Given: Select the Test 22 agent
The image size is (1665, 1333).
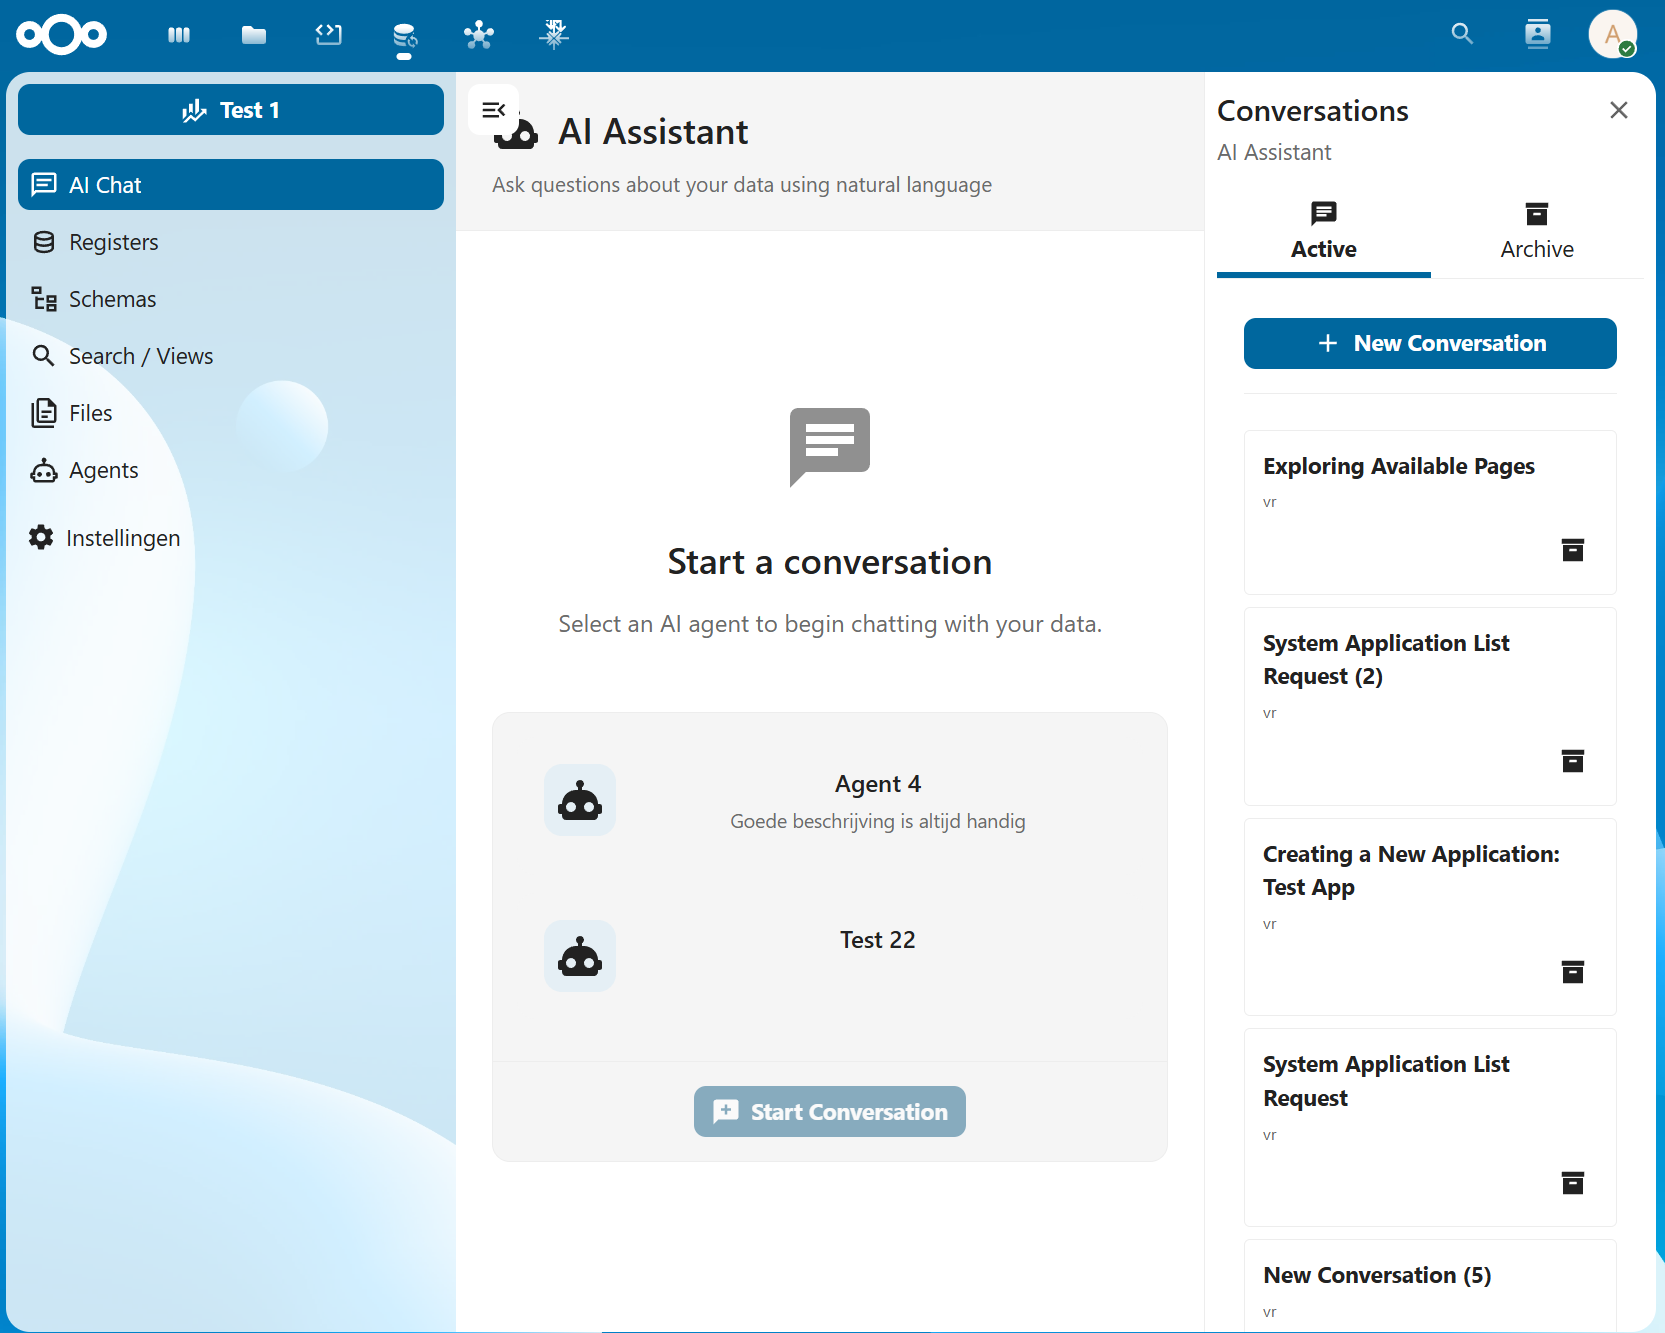Looking at the screenshot, I should [829, 956].
